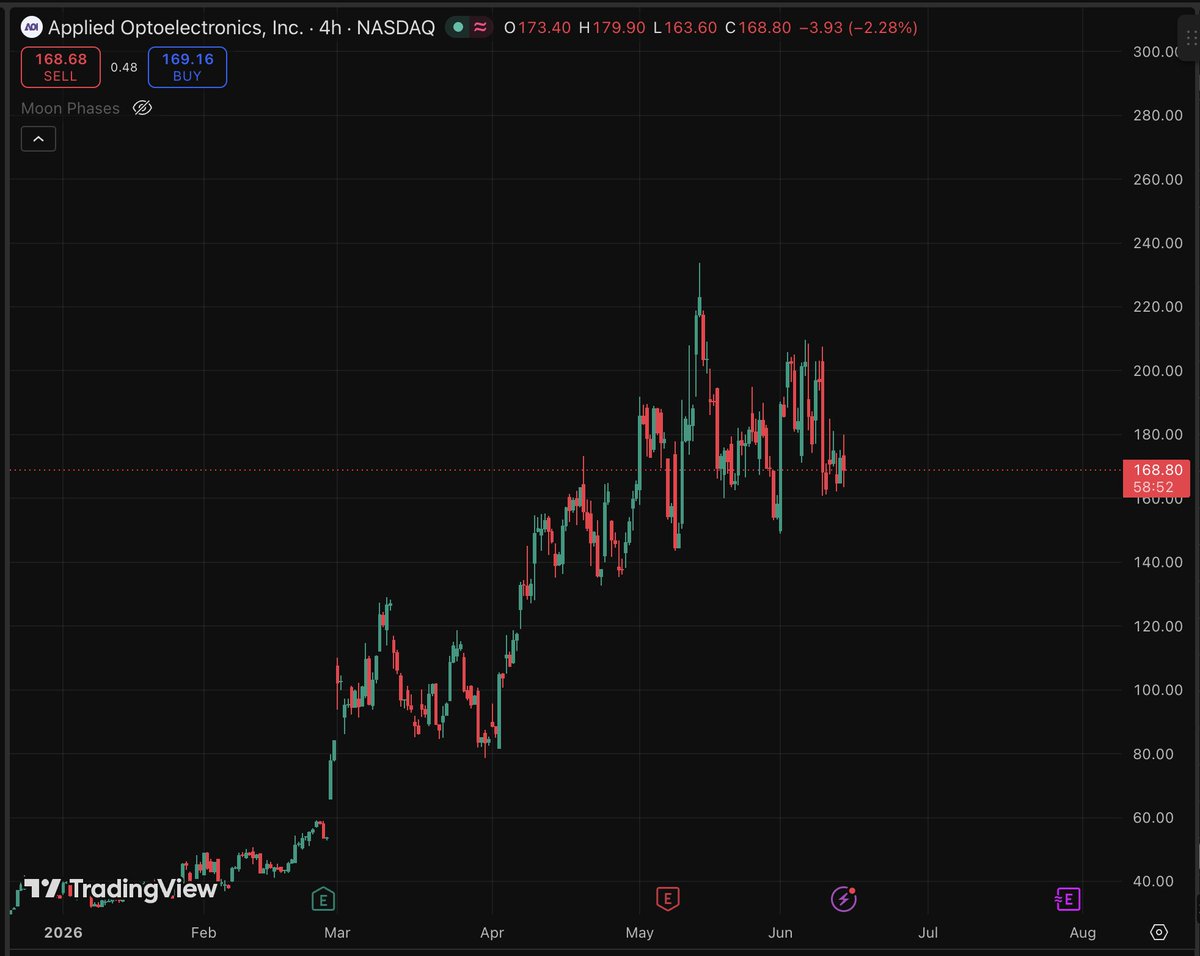
Task: Click the 169.16 BUY button
Action: pos(187,67)
